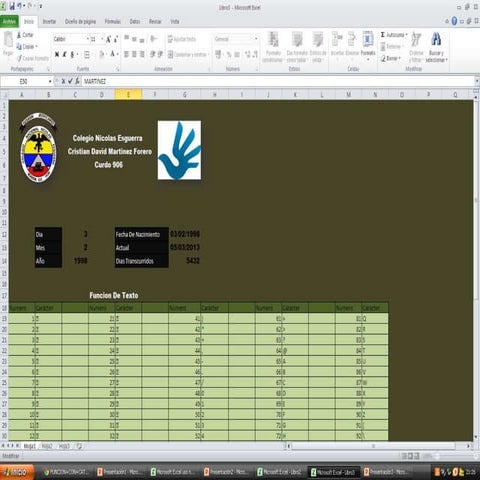Align text to middle vertically
480x480 pixels.
tap(134, 39)
